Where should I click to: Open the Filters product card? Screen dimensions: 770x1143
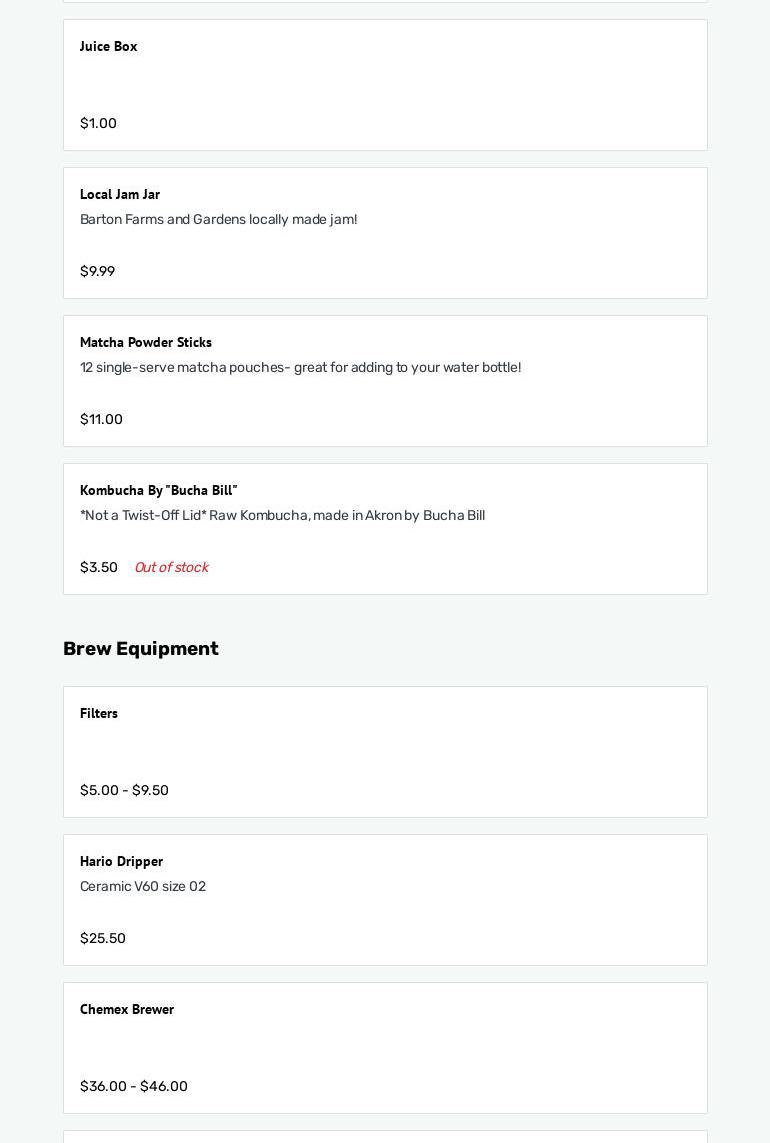[x=385, y=750]
